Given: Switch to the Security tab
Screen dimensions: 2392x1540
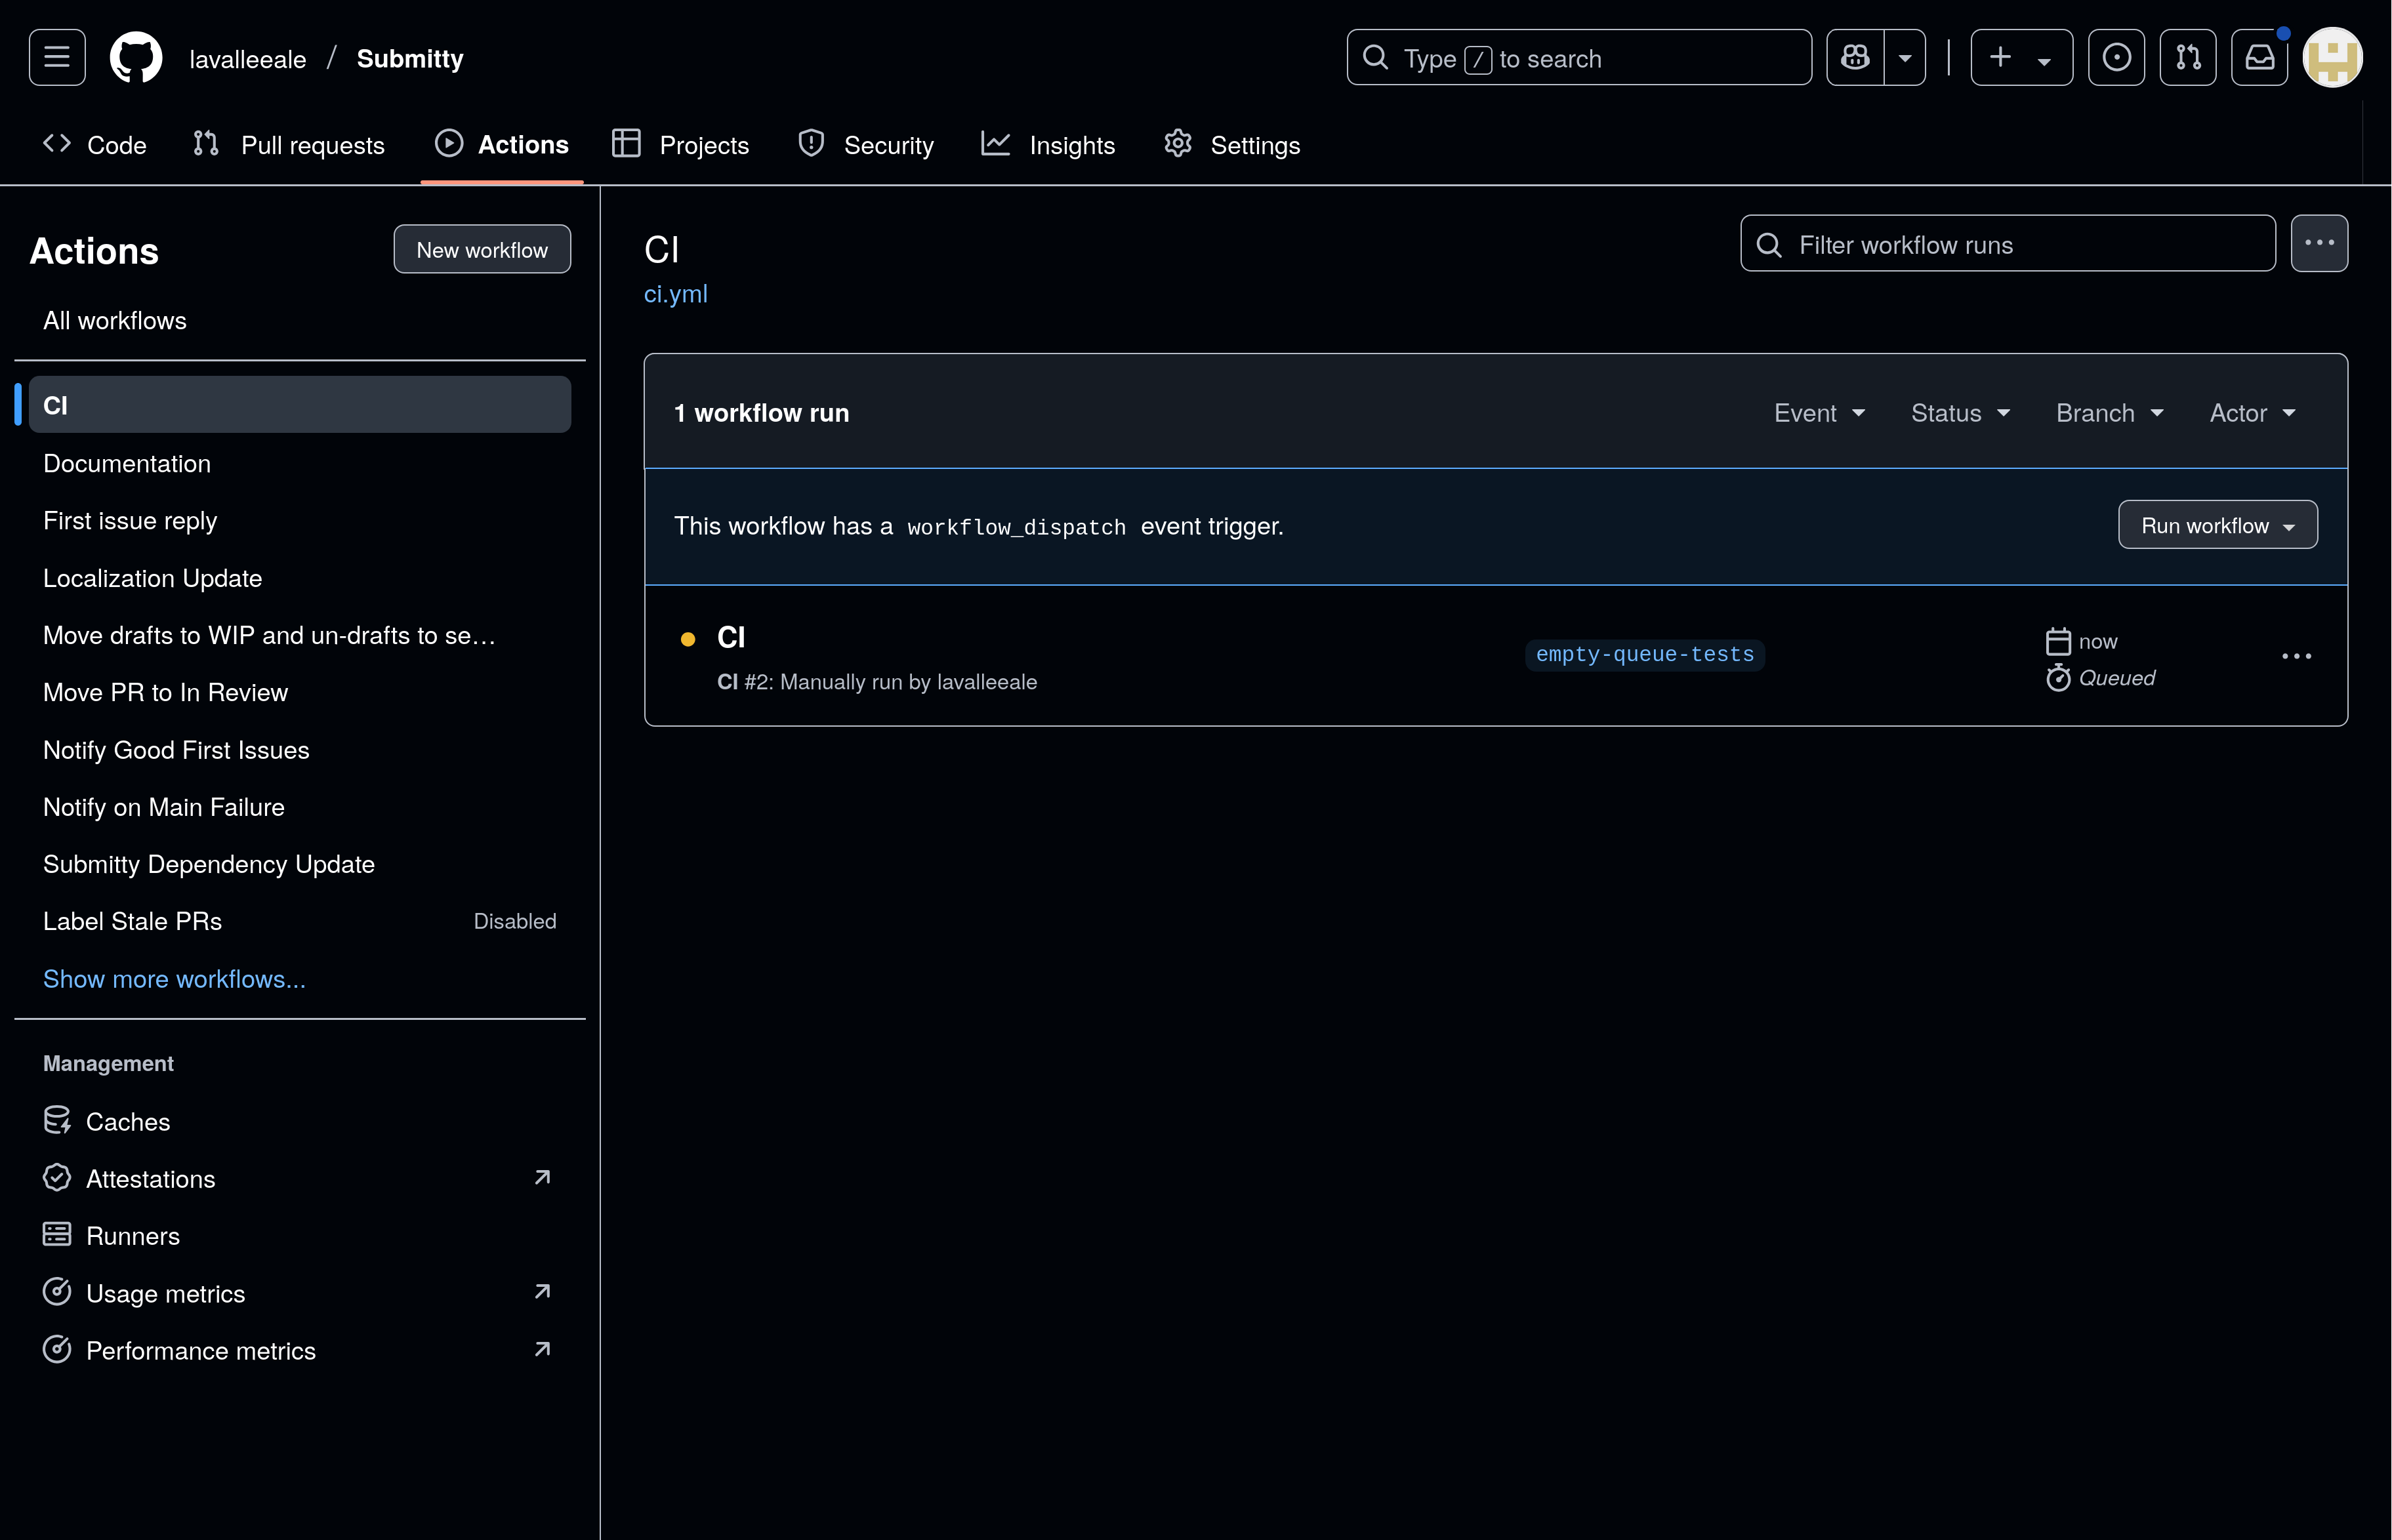Looking at the screenshot, I should tap(866, 145).
